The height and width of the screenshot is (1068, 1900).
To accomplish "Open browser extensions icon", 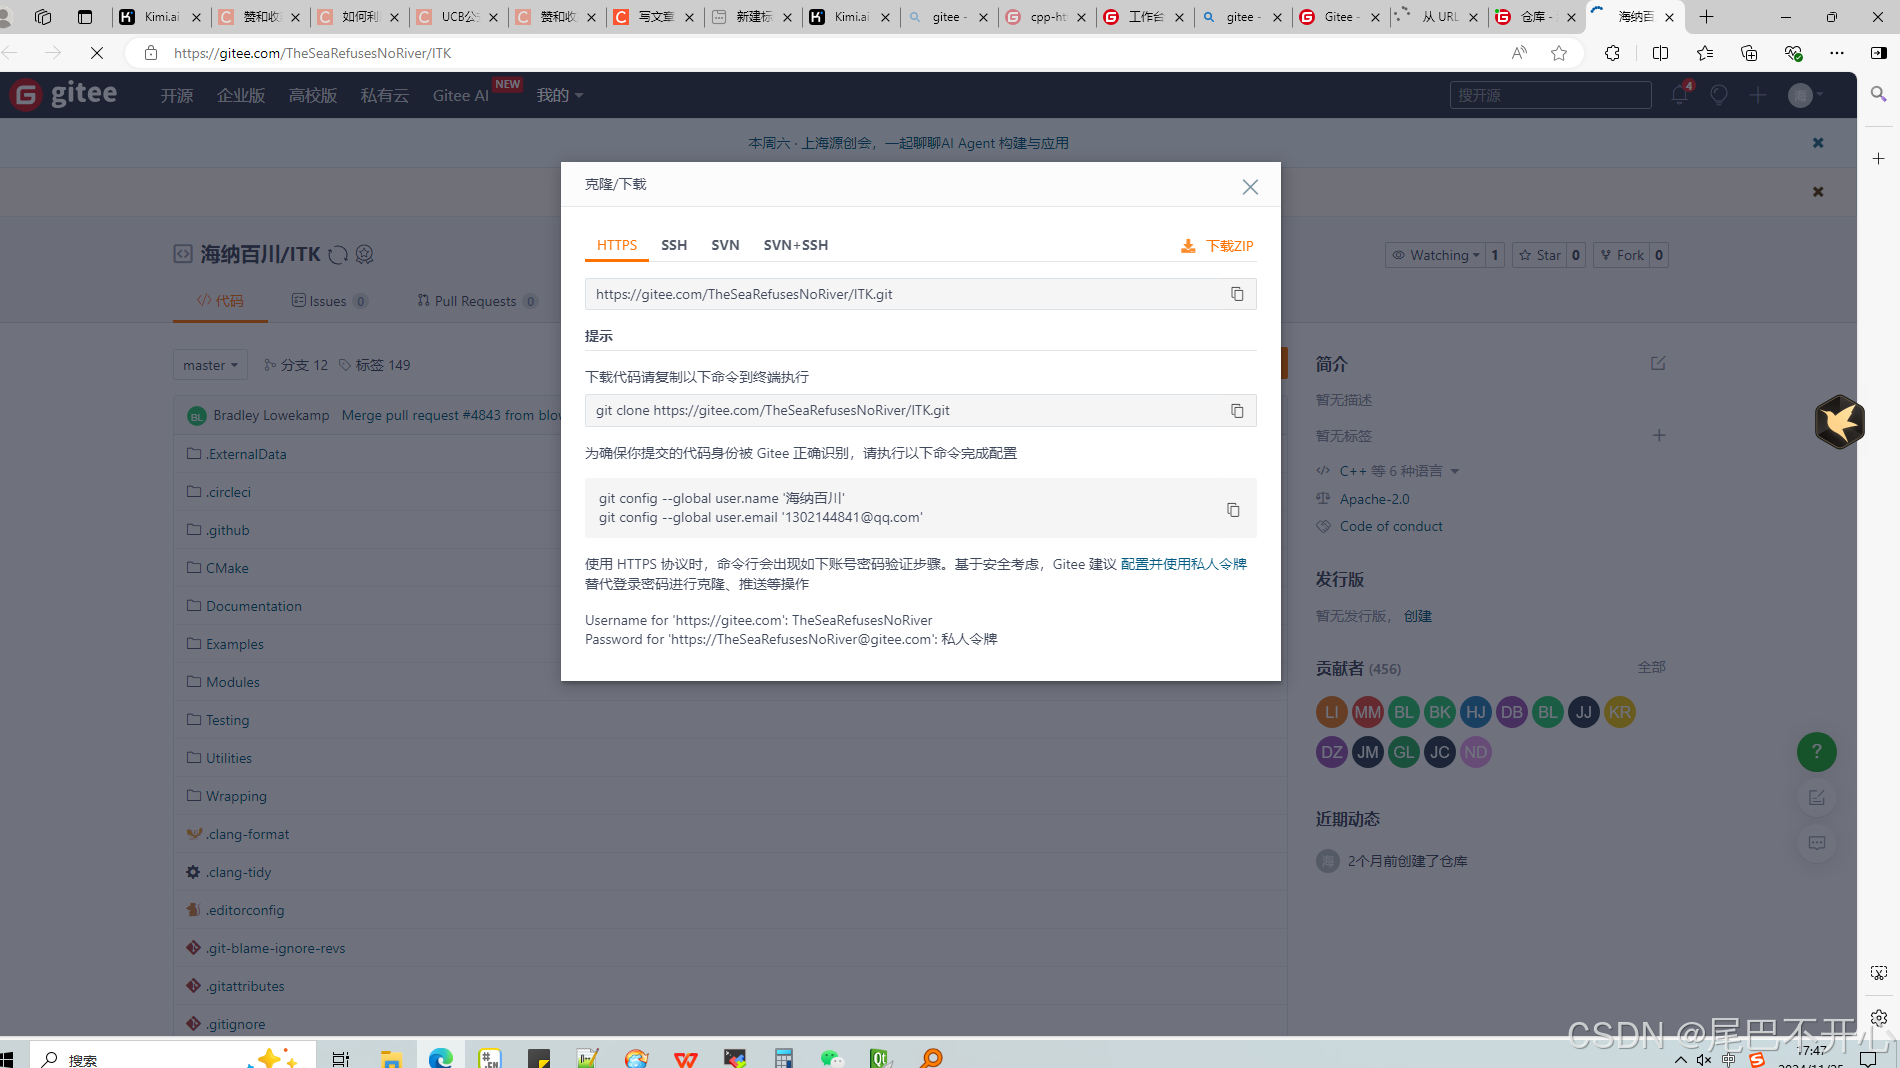I will click(x=1612, y=53).
